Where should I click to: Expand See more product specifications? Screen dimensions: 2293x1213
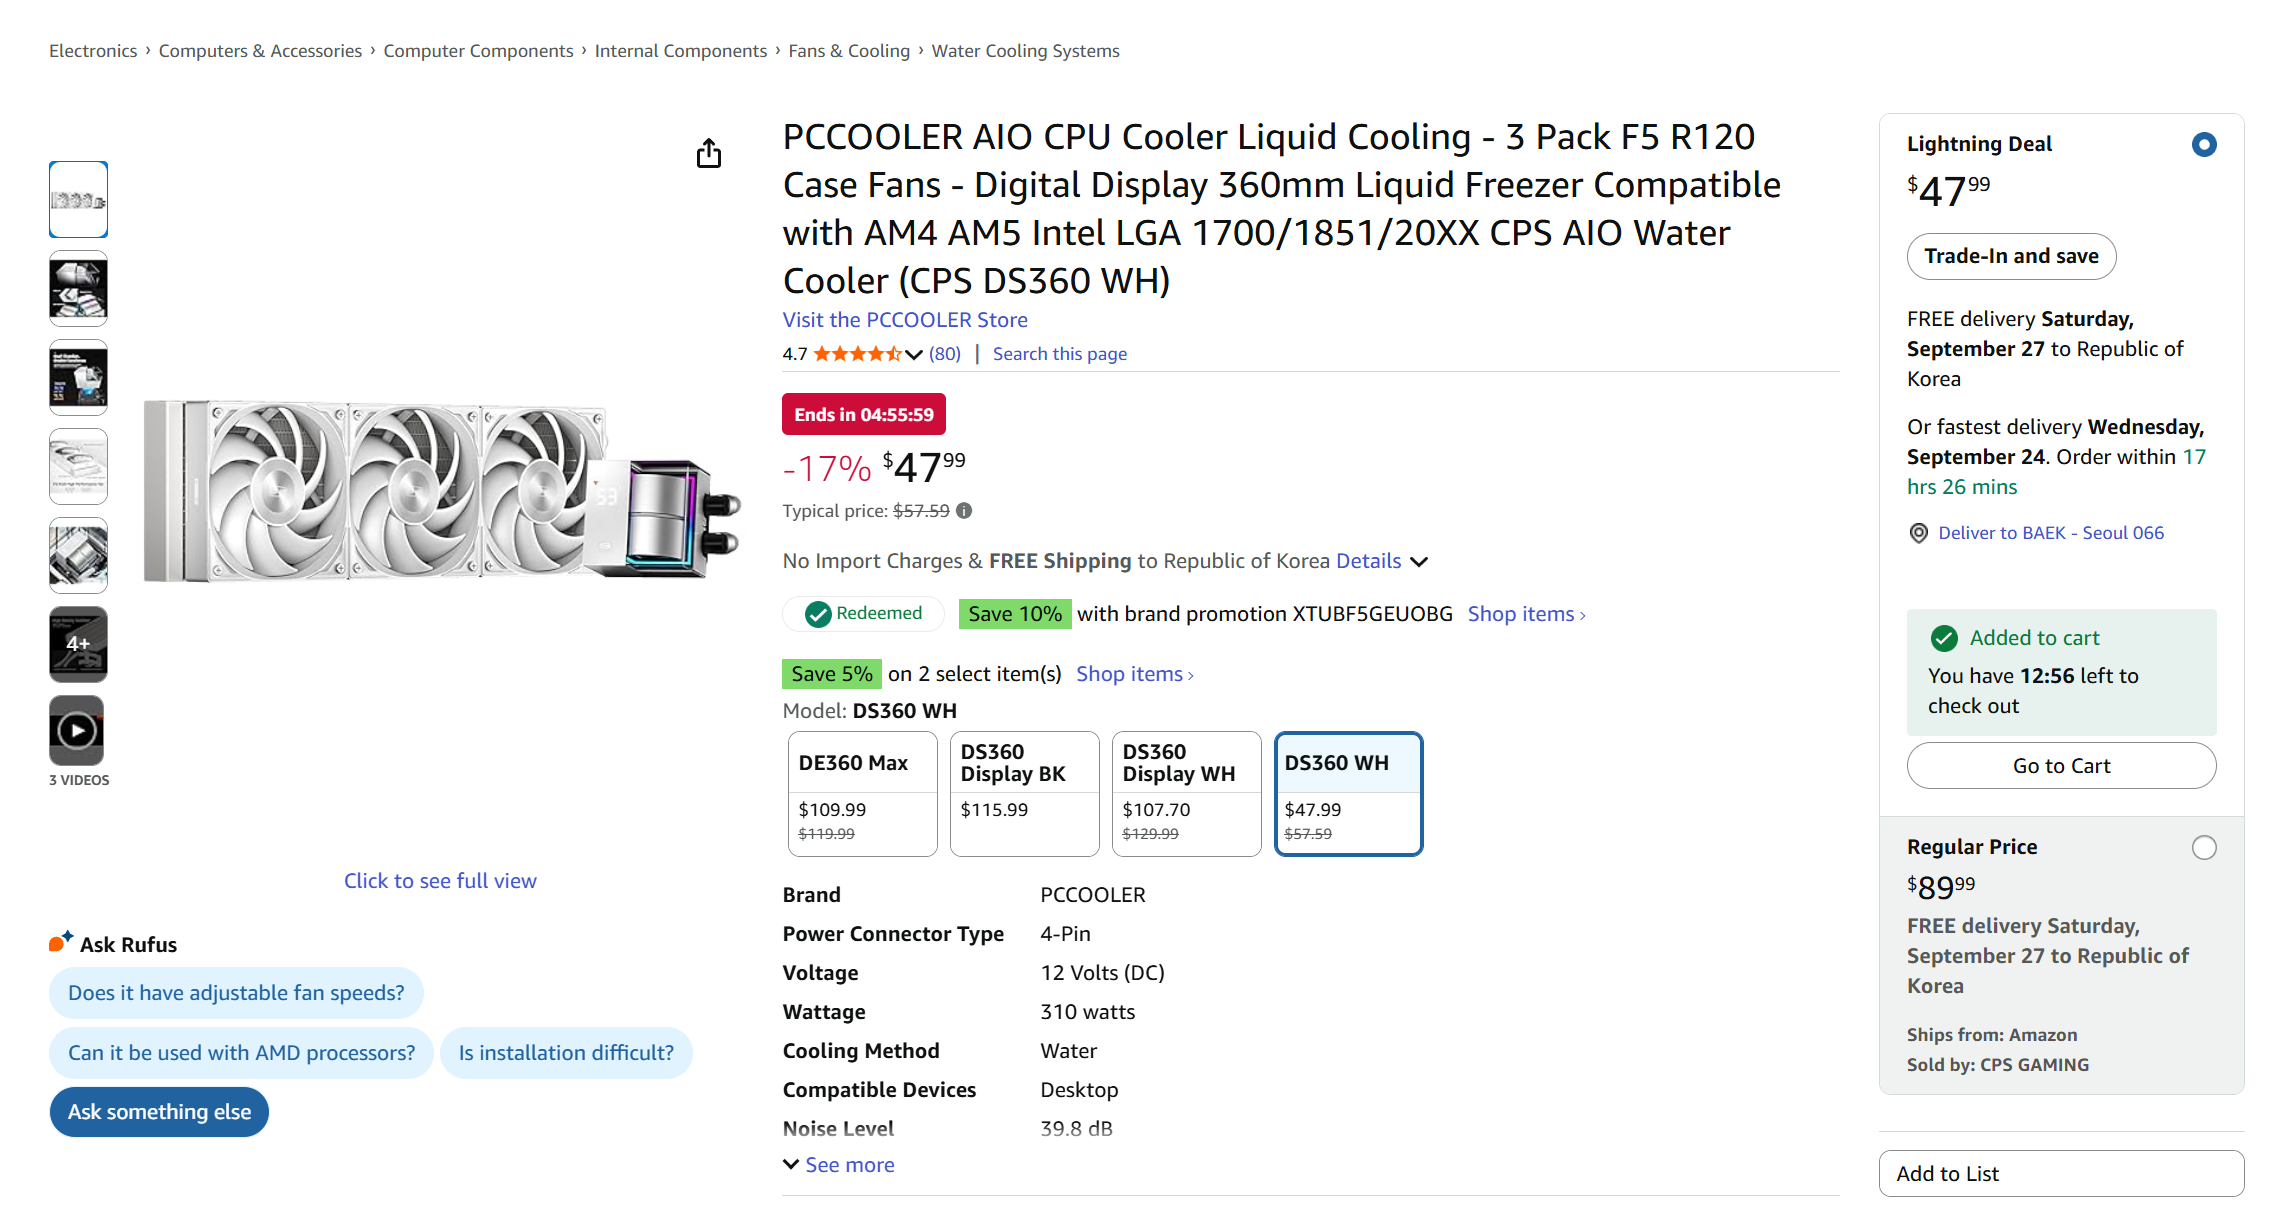point(839,1165)
